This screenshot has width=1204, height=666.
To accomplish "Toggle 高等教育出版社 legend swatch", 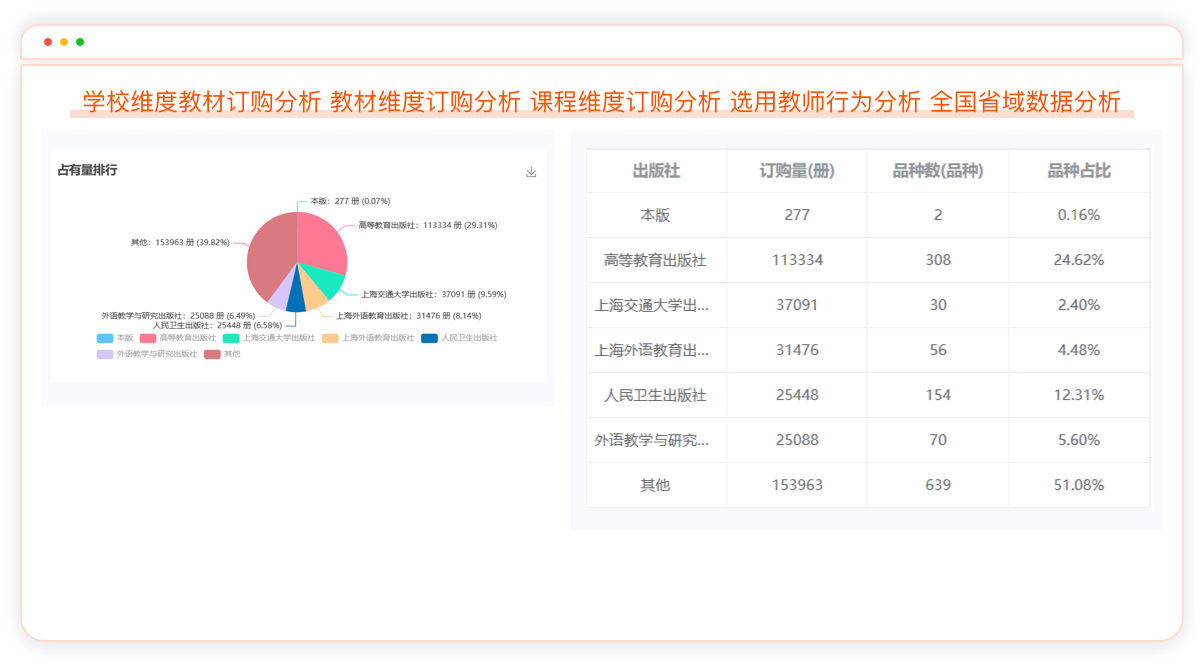I will point(147,338).
